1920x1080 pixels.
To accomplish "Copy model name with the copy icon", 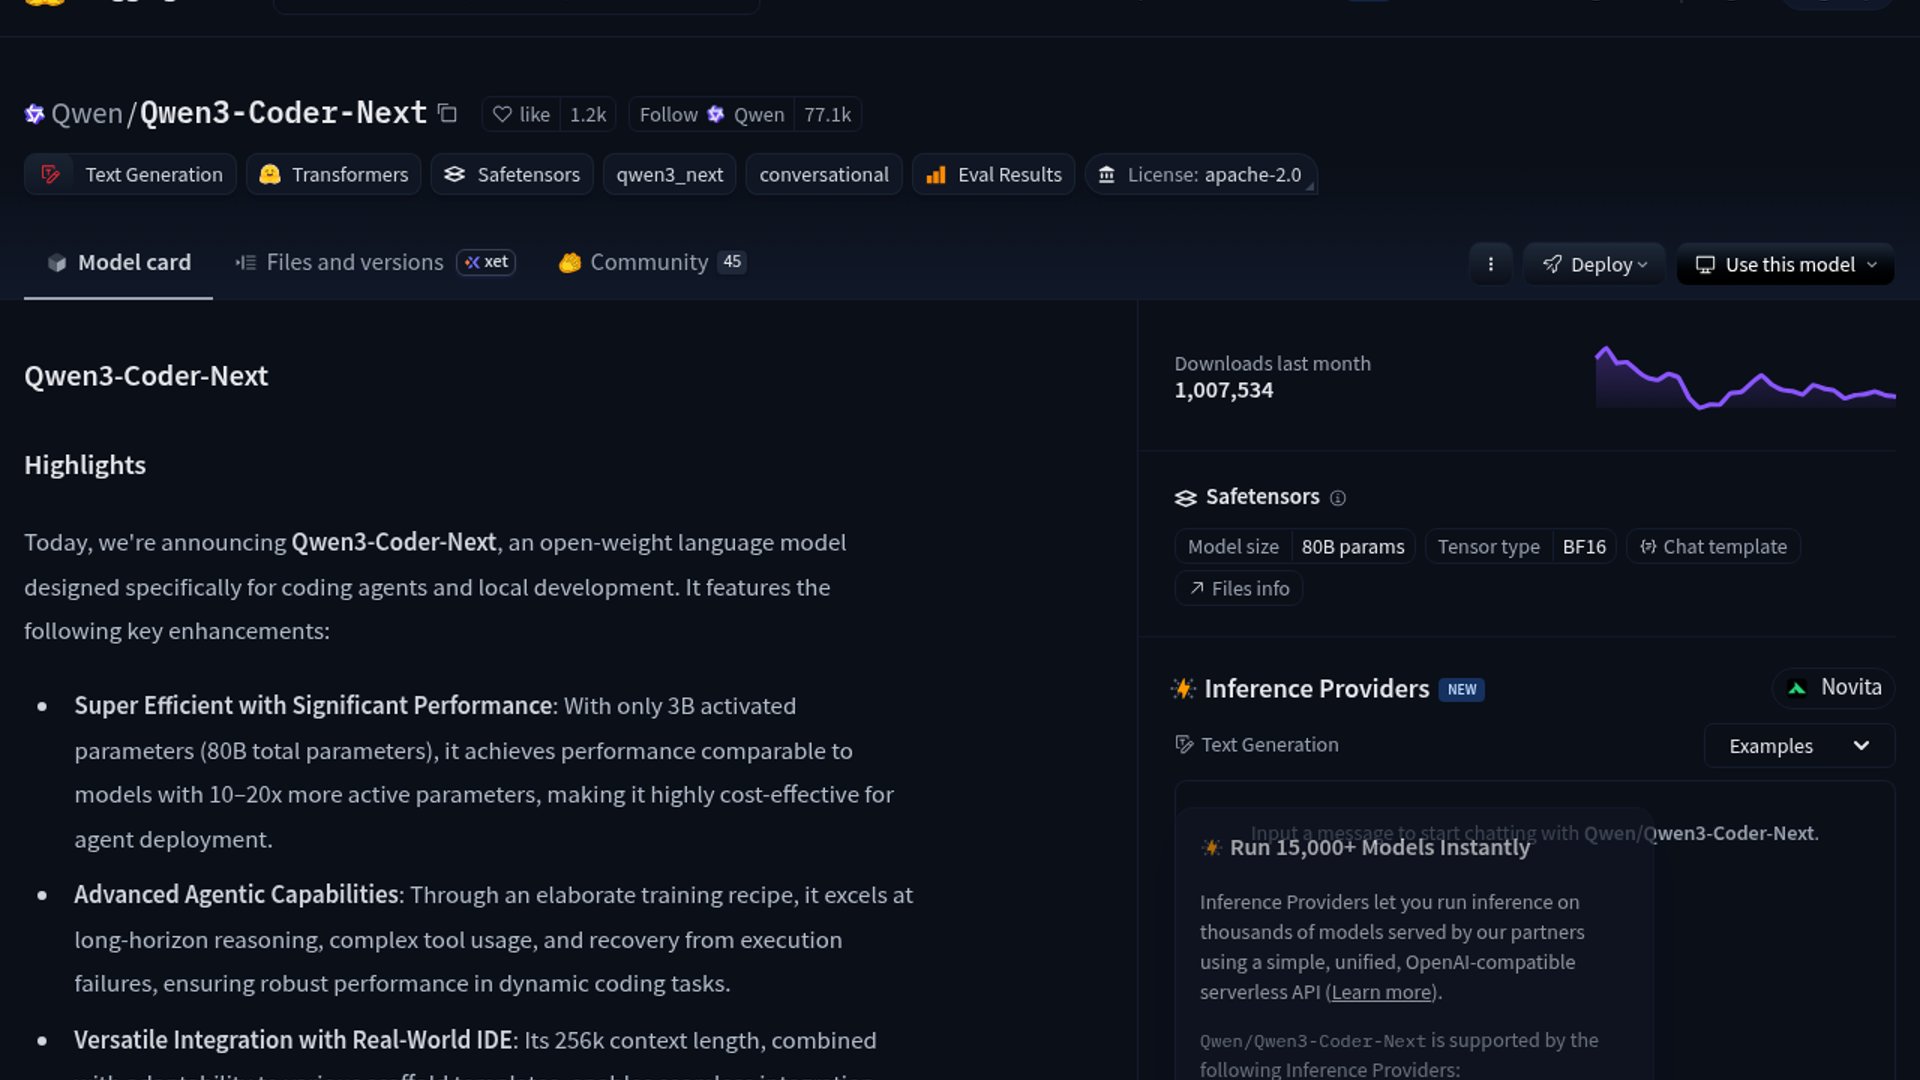I will [x=447, y=114].
